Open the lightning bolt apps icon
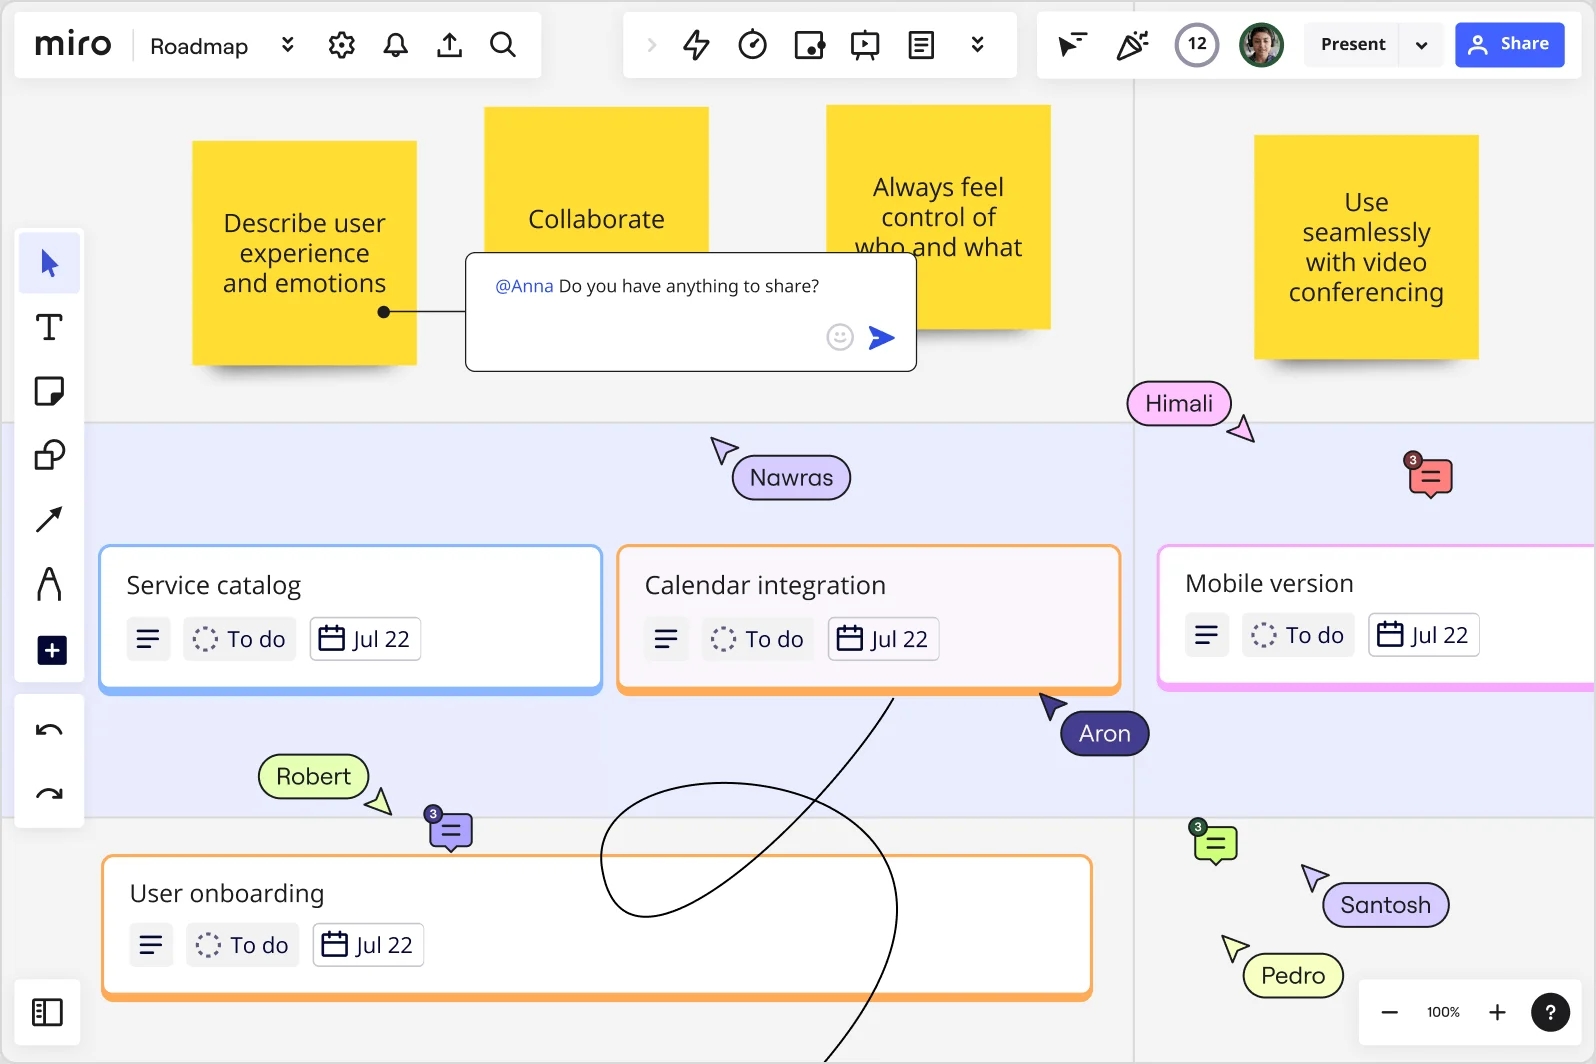 click(696, 45)
